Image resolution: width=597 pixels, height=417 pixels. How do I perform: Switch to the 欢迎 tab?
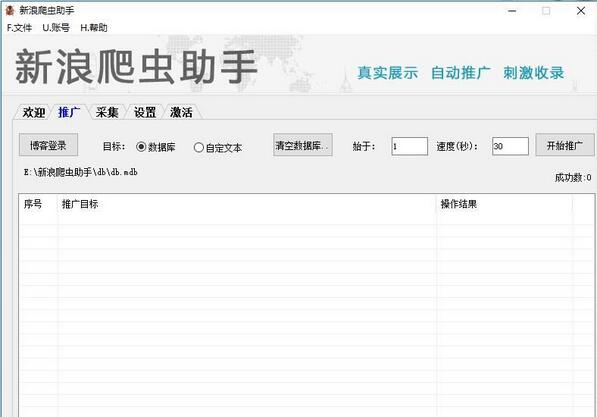(x=34, y=112)
